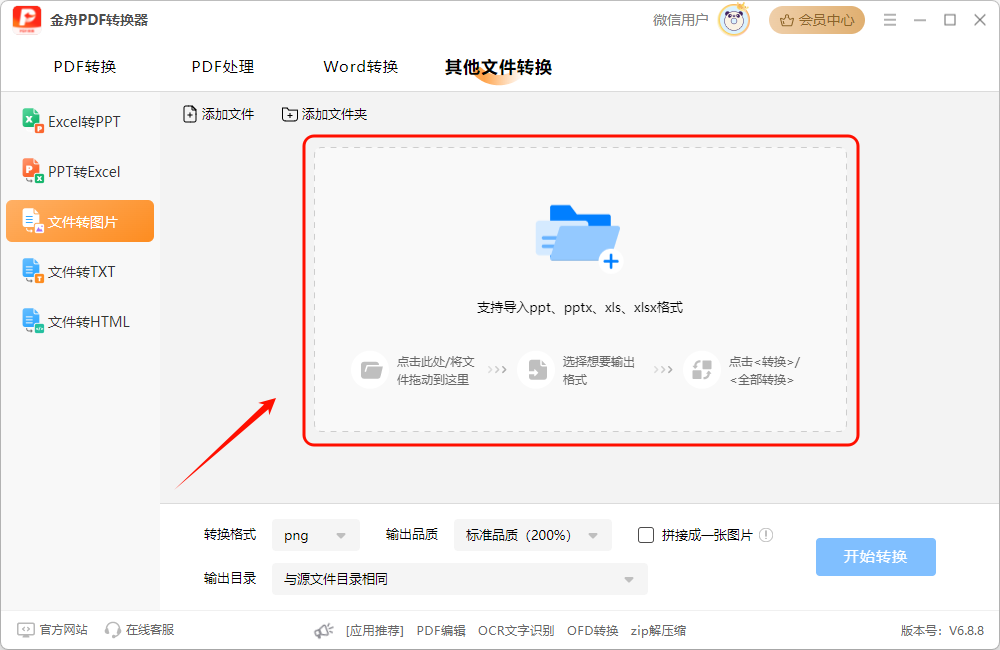Screen dimensions: 1000x650
Task: Close the converter window
Action: tap(980, 20)
